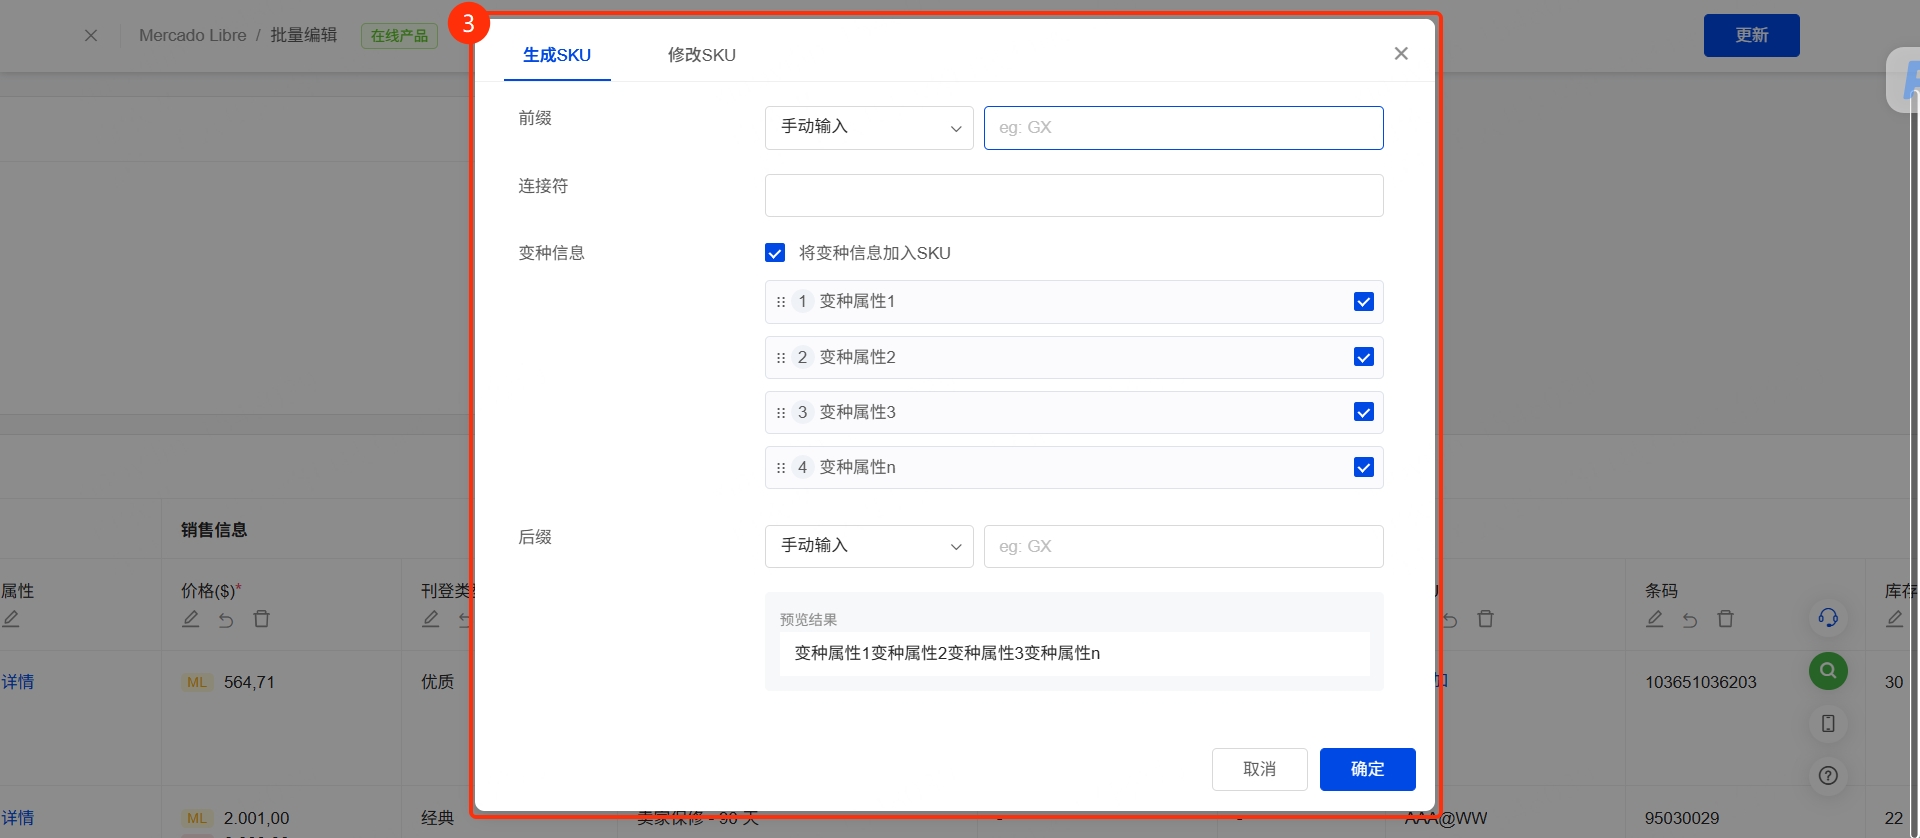Focus the 连接符 input field

(1074, 195)
